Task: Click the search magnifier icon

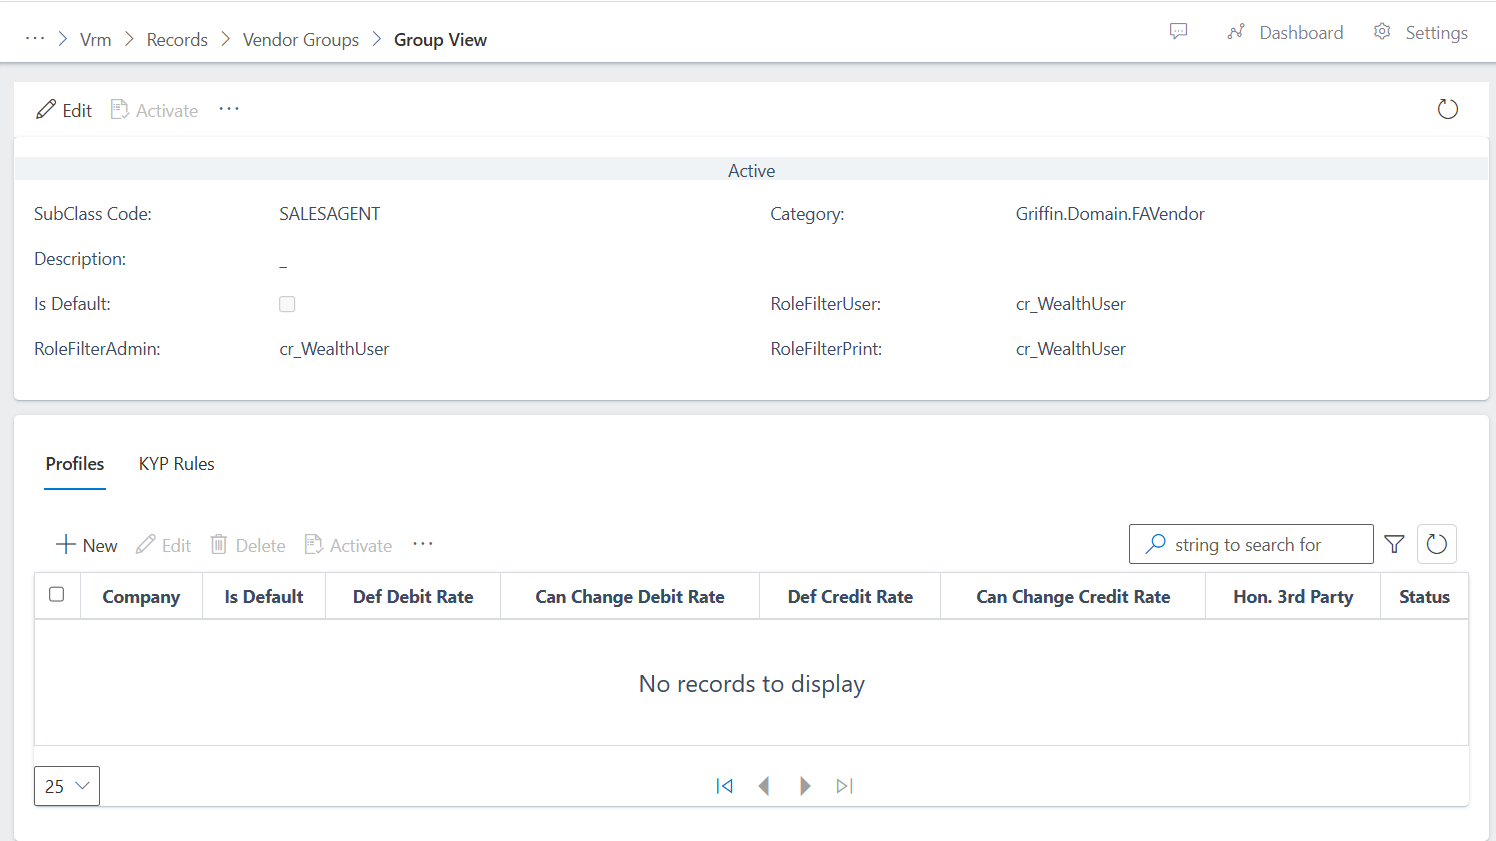Action: tap(1154, 544)
